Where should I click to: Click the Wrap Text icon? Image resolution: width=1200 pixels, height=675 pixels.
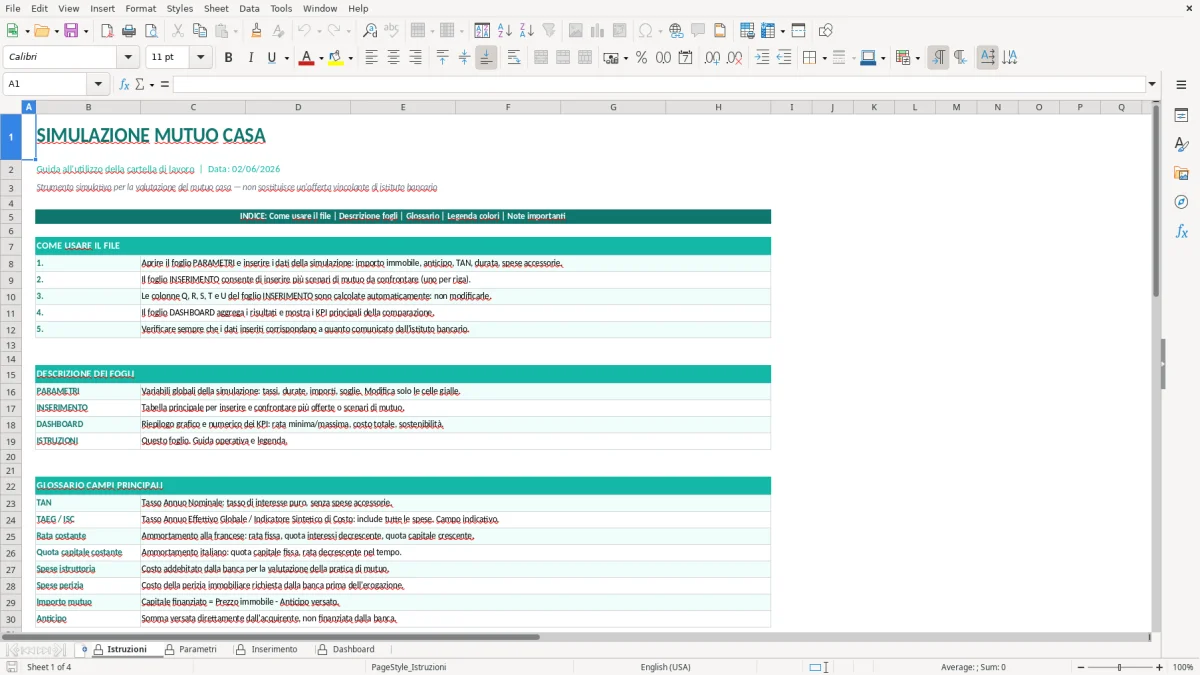tap(513, 58)
